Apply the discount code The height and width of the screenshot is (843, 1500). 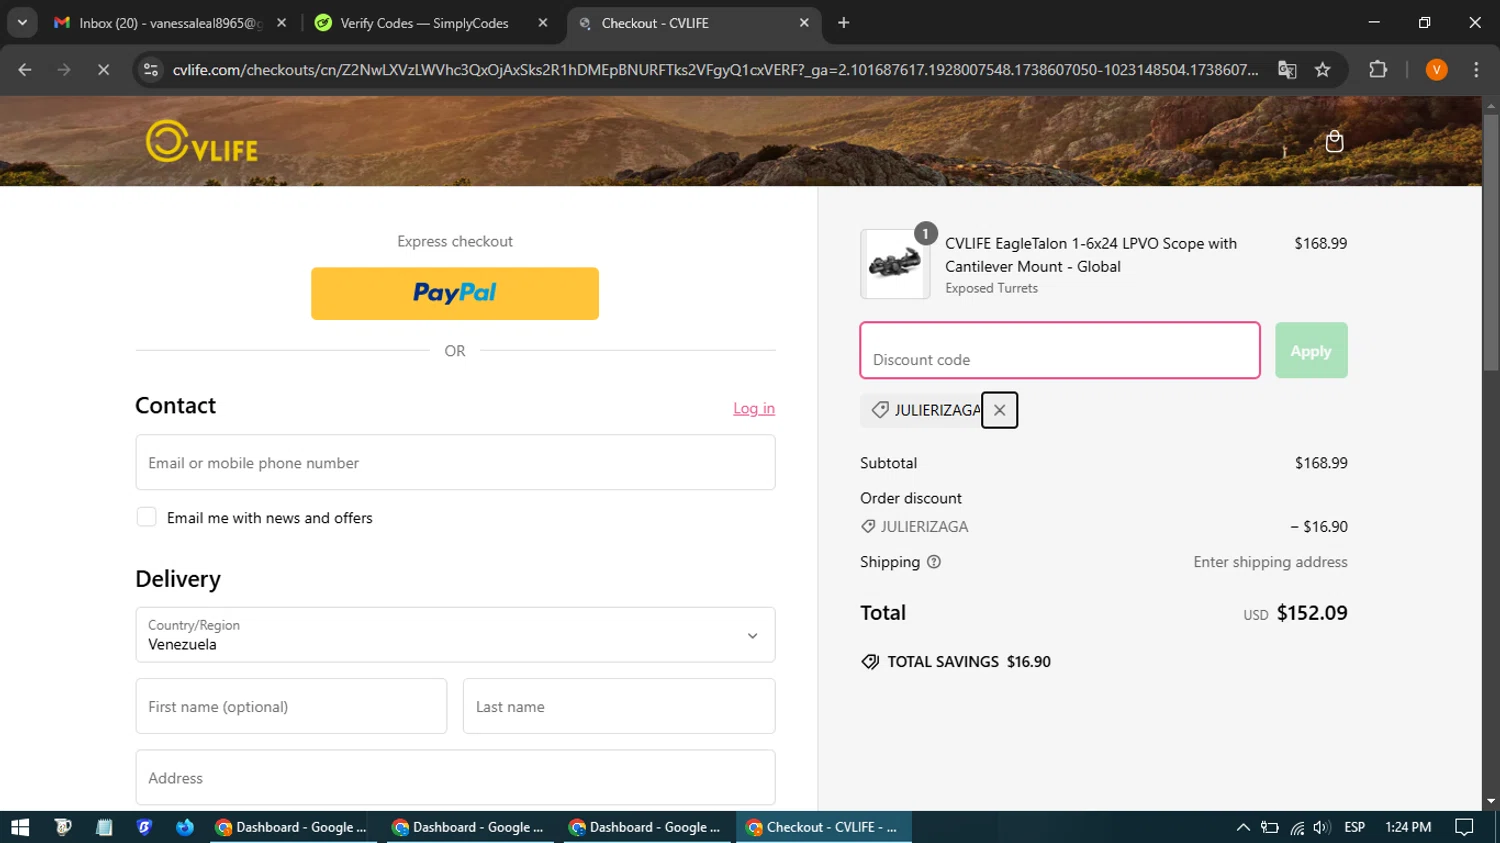point(1311,350)
